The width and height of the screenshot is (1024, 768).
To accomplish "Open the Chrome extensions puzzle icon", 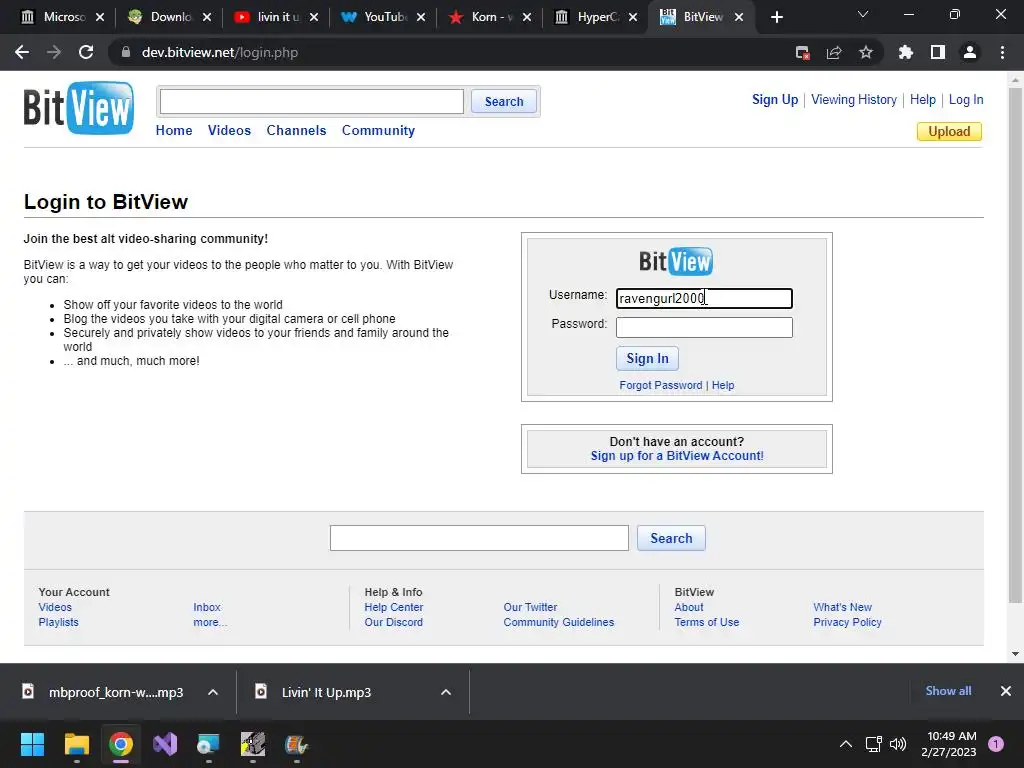I will tap(905, 52).
